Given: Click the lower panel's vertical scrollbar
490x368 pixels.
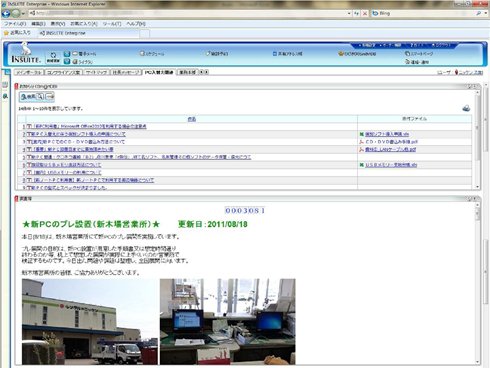Looking at the screenshot, I should (477, 283).
